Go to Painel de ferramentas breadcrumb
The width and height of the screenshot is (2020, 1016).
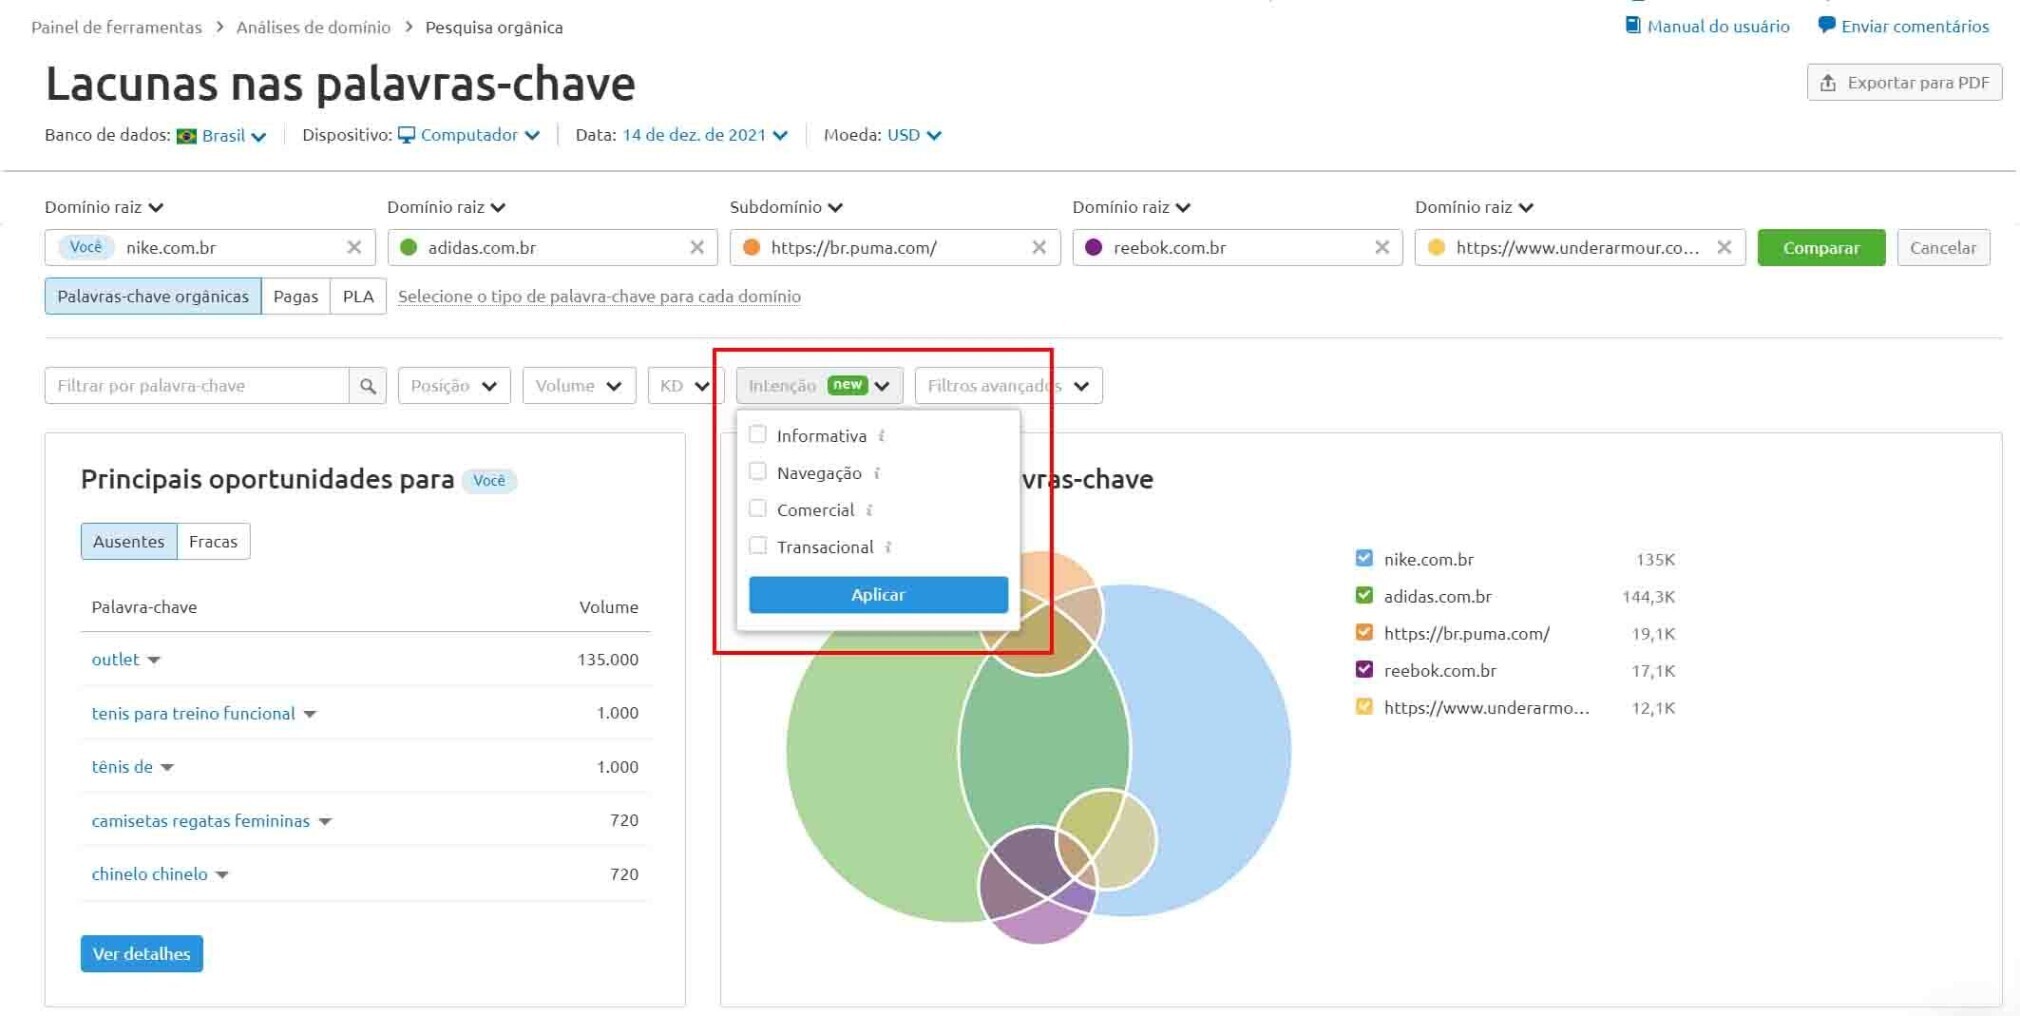[116, 27]
